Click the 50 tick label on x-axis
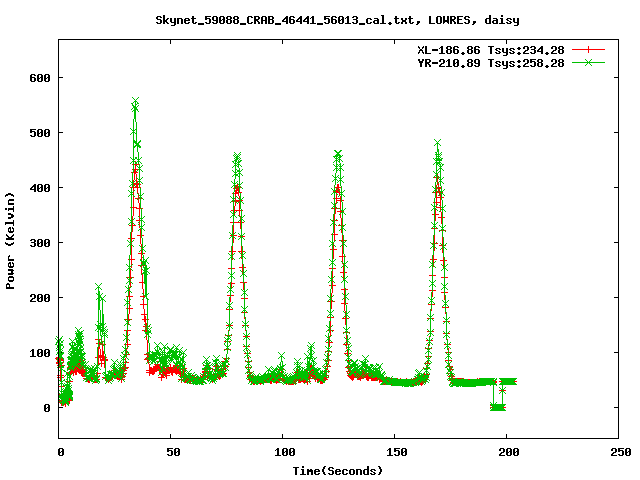The width and height of the screenshot is (640, 480). pos(171,452)
